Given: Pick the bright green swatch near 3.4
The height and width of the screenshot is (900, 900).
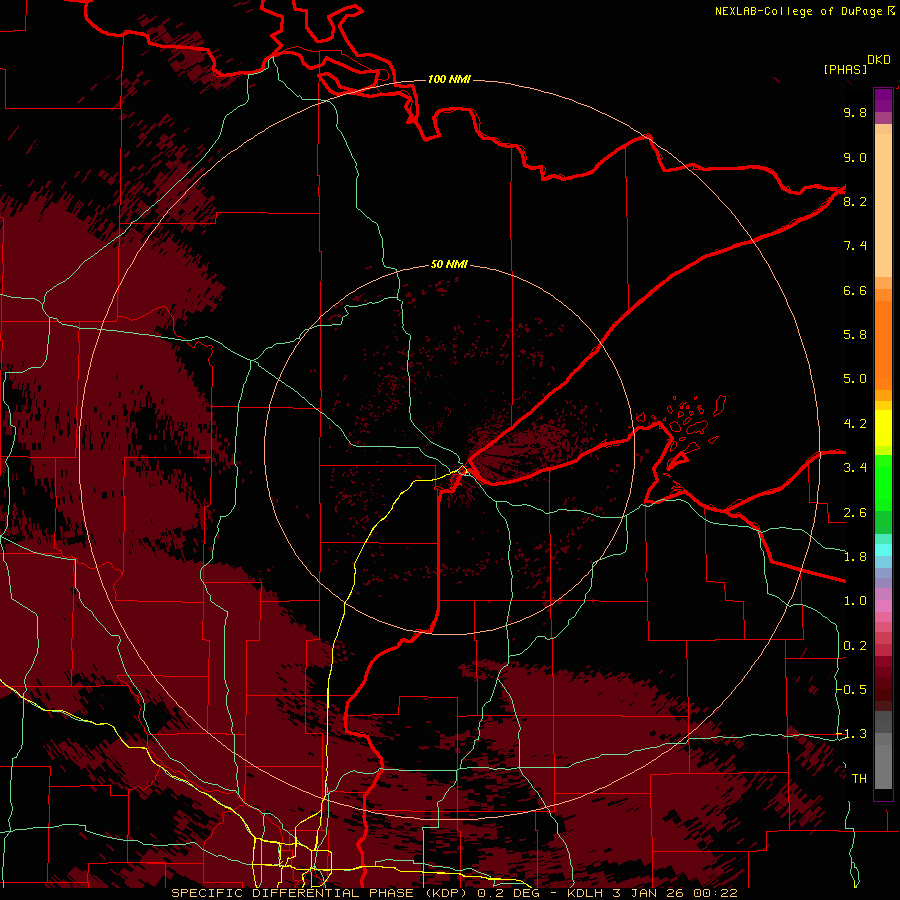Looking at the screenshot, I should 883,482.
